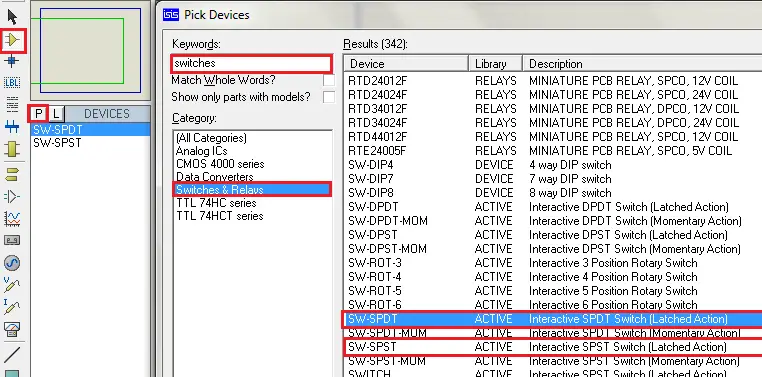Select the Text Script tool
Image resolution: width=762 pixels, height=377 pixels.
[x=12, y=104]
